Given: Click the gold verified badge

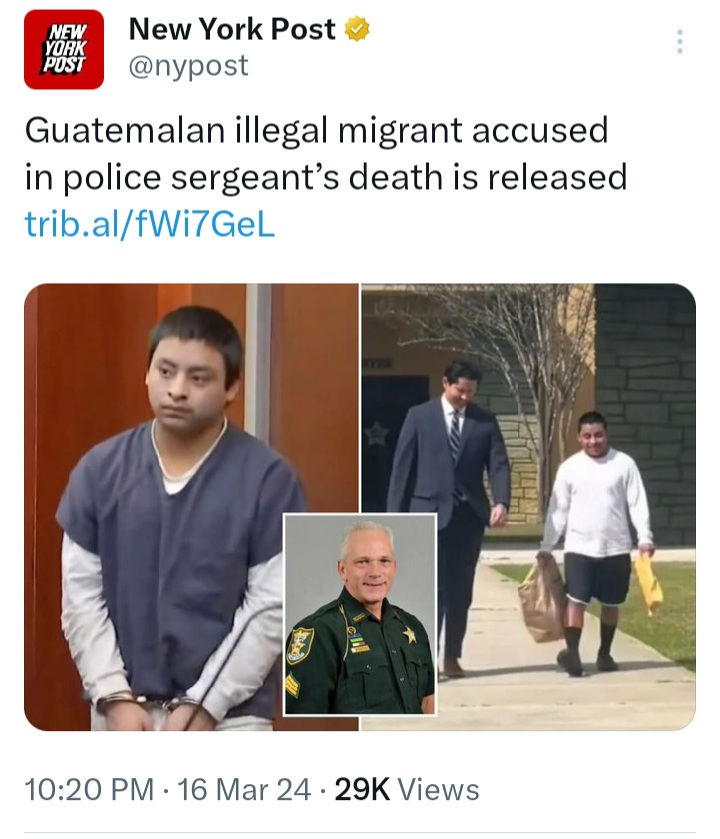Looking at the screenshot, I should [357, 29].
